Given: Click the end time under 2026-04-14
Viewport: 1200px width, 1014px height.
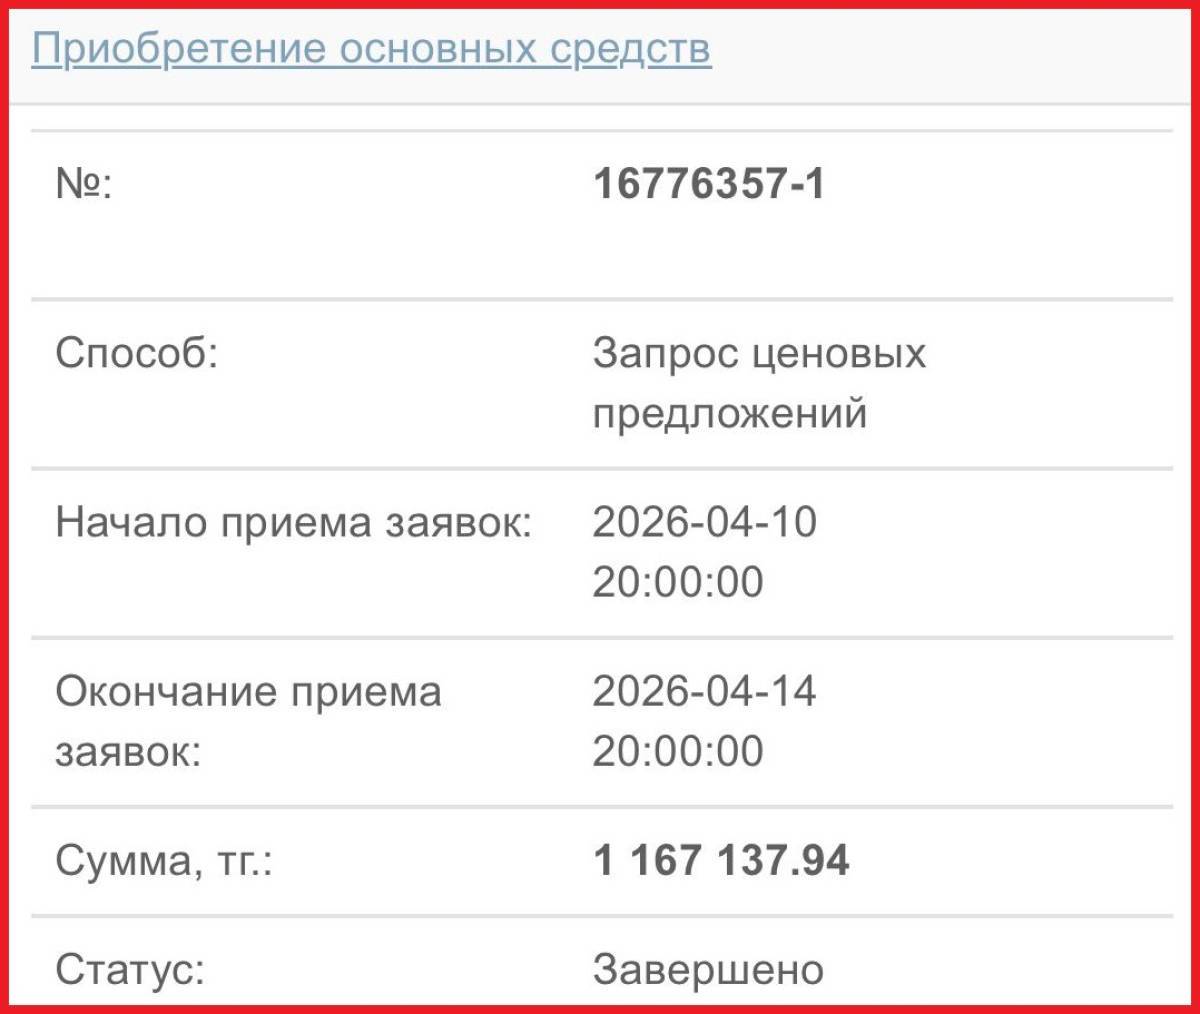Looking at the screenshot, I should pyautogui.click(x=677, y=752).
